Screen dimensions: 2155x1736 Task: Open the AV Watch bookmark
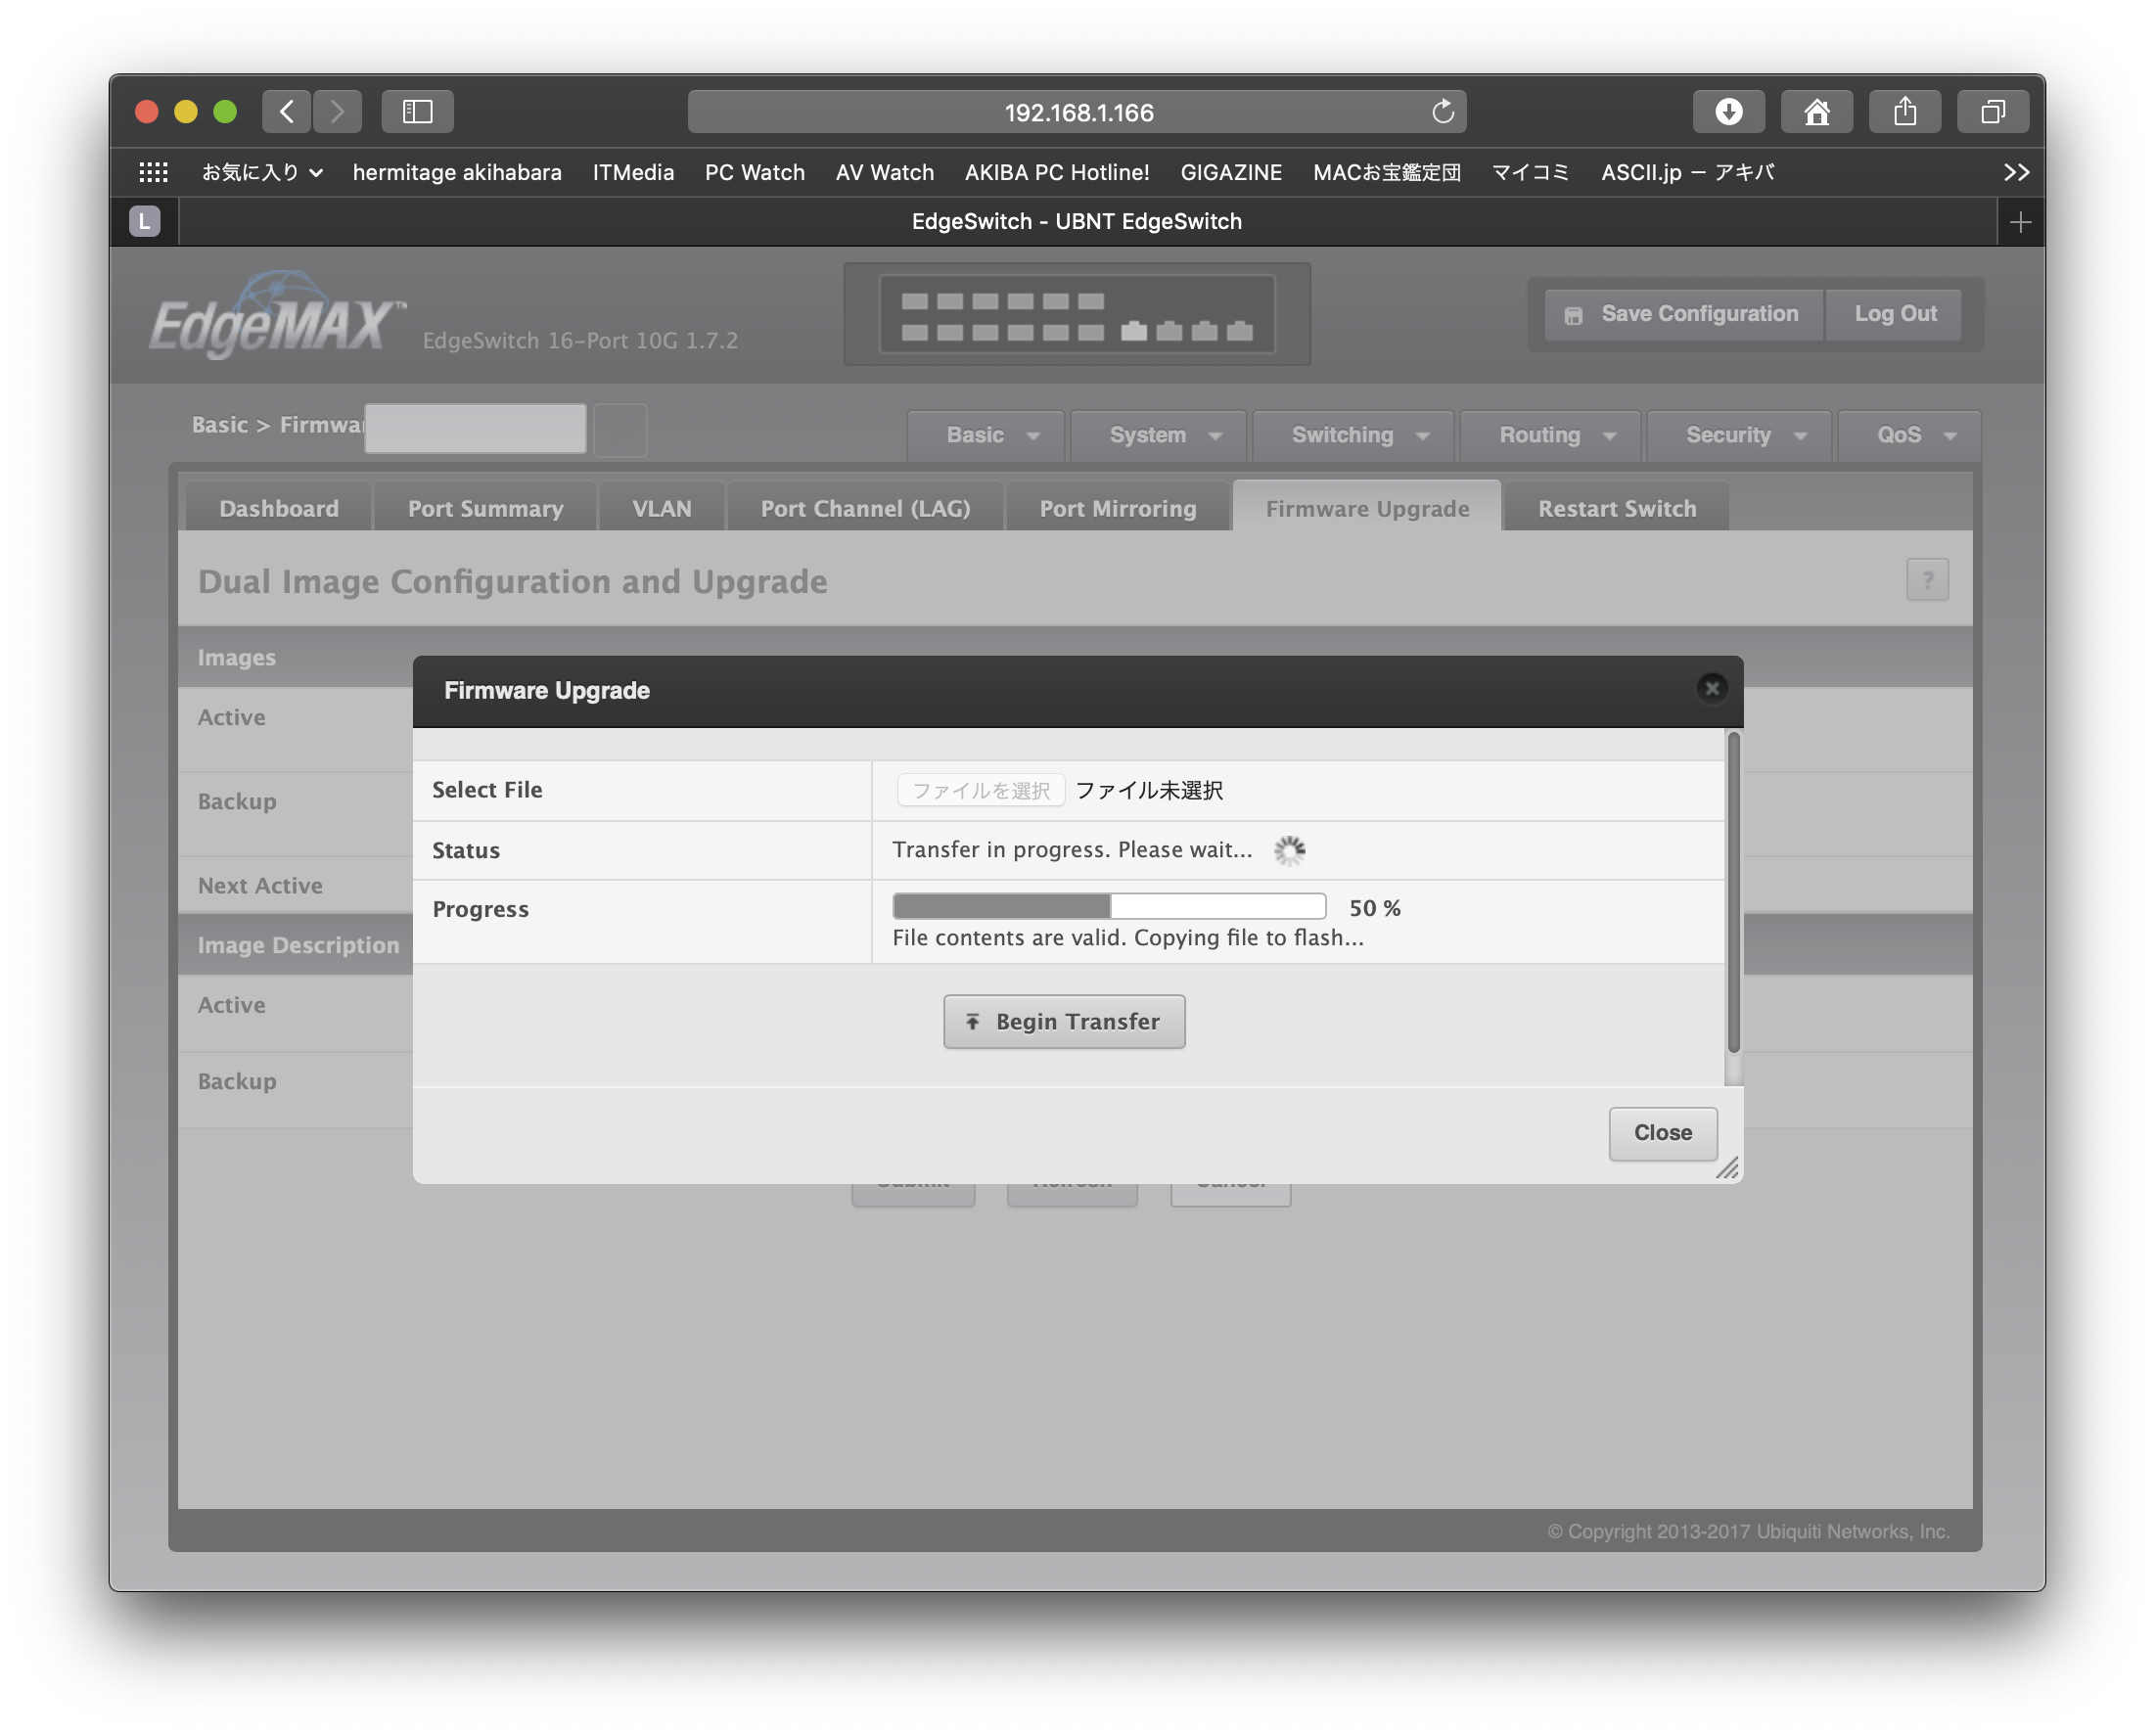[x=884, y=172]
